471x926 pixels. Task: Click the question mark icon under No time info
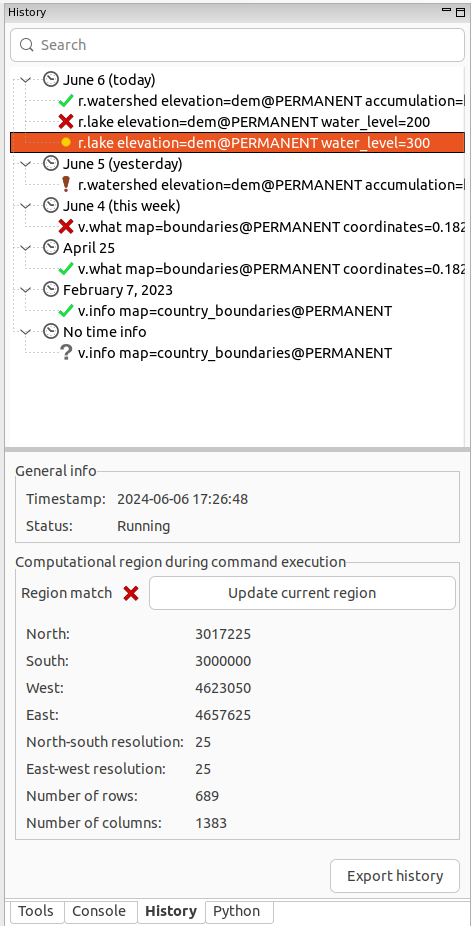pos(66,353)
